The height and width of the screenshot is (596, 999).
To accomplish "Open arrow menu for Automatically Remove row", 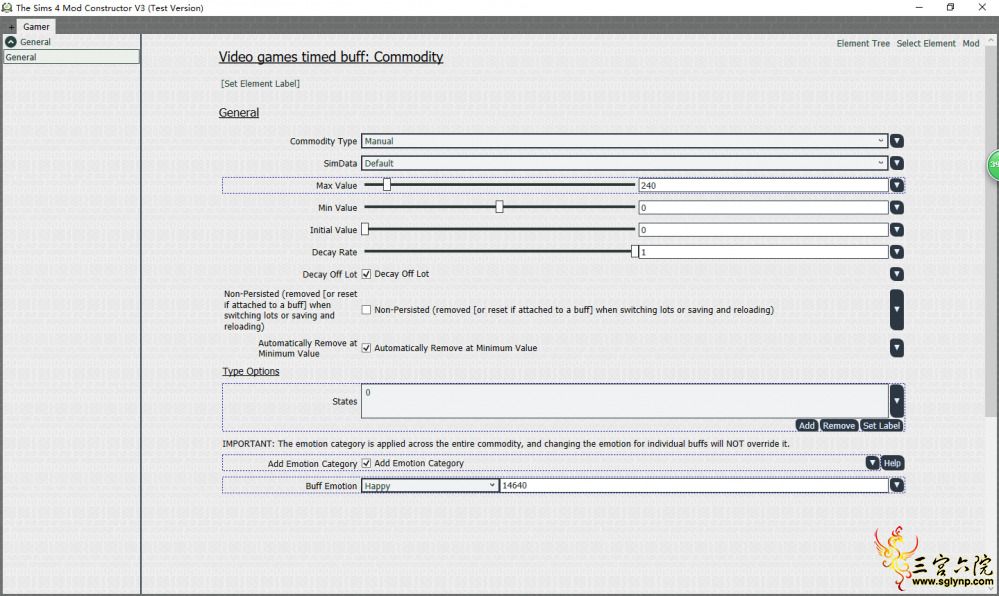I will (896, 348).
